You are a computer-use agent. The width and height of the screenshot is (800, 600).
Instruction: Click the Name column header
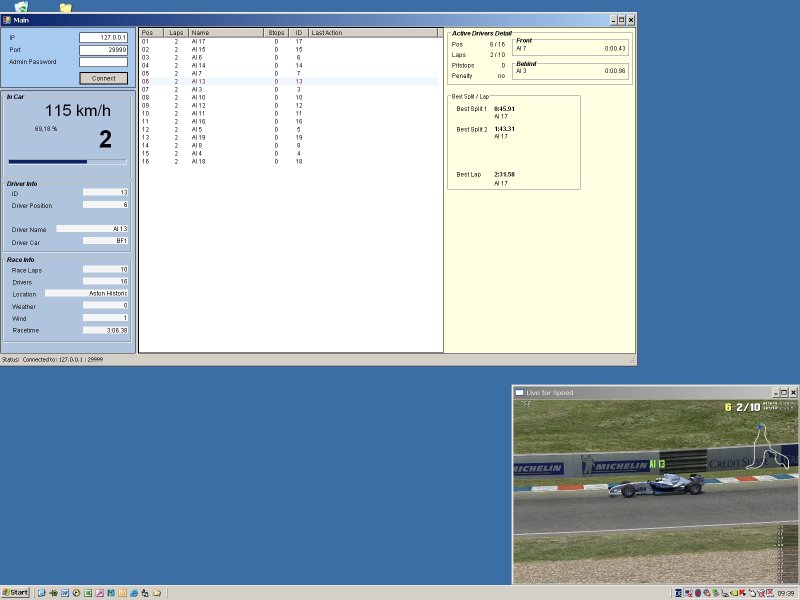coord(226,33)
